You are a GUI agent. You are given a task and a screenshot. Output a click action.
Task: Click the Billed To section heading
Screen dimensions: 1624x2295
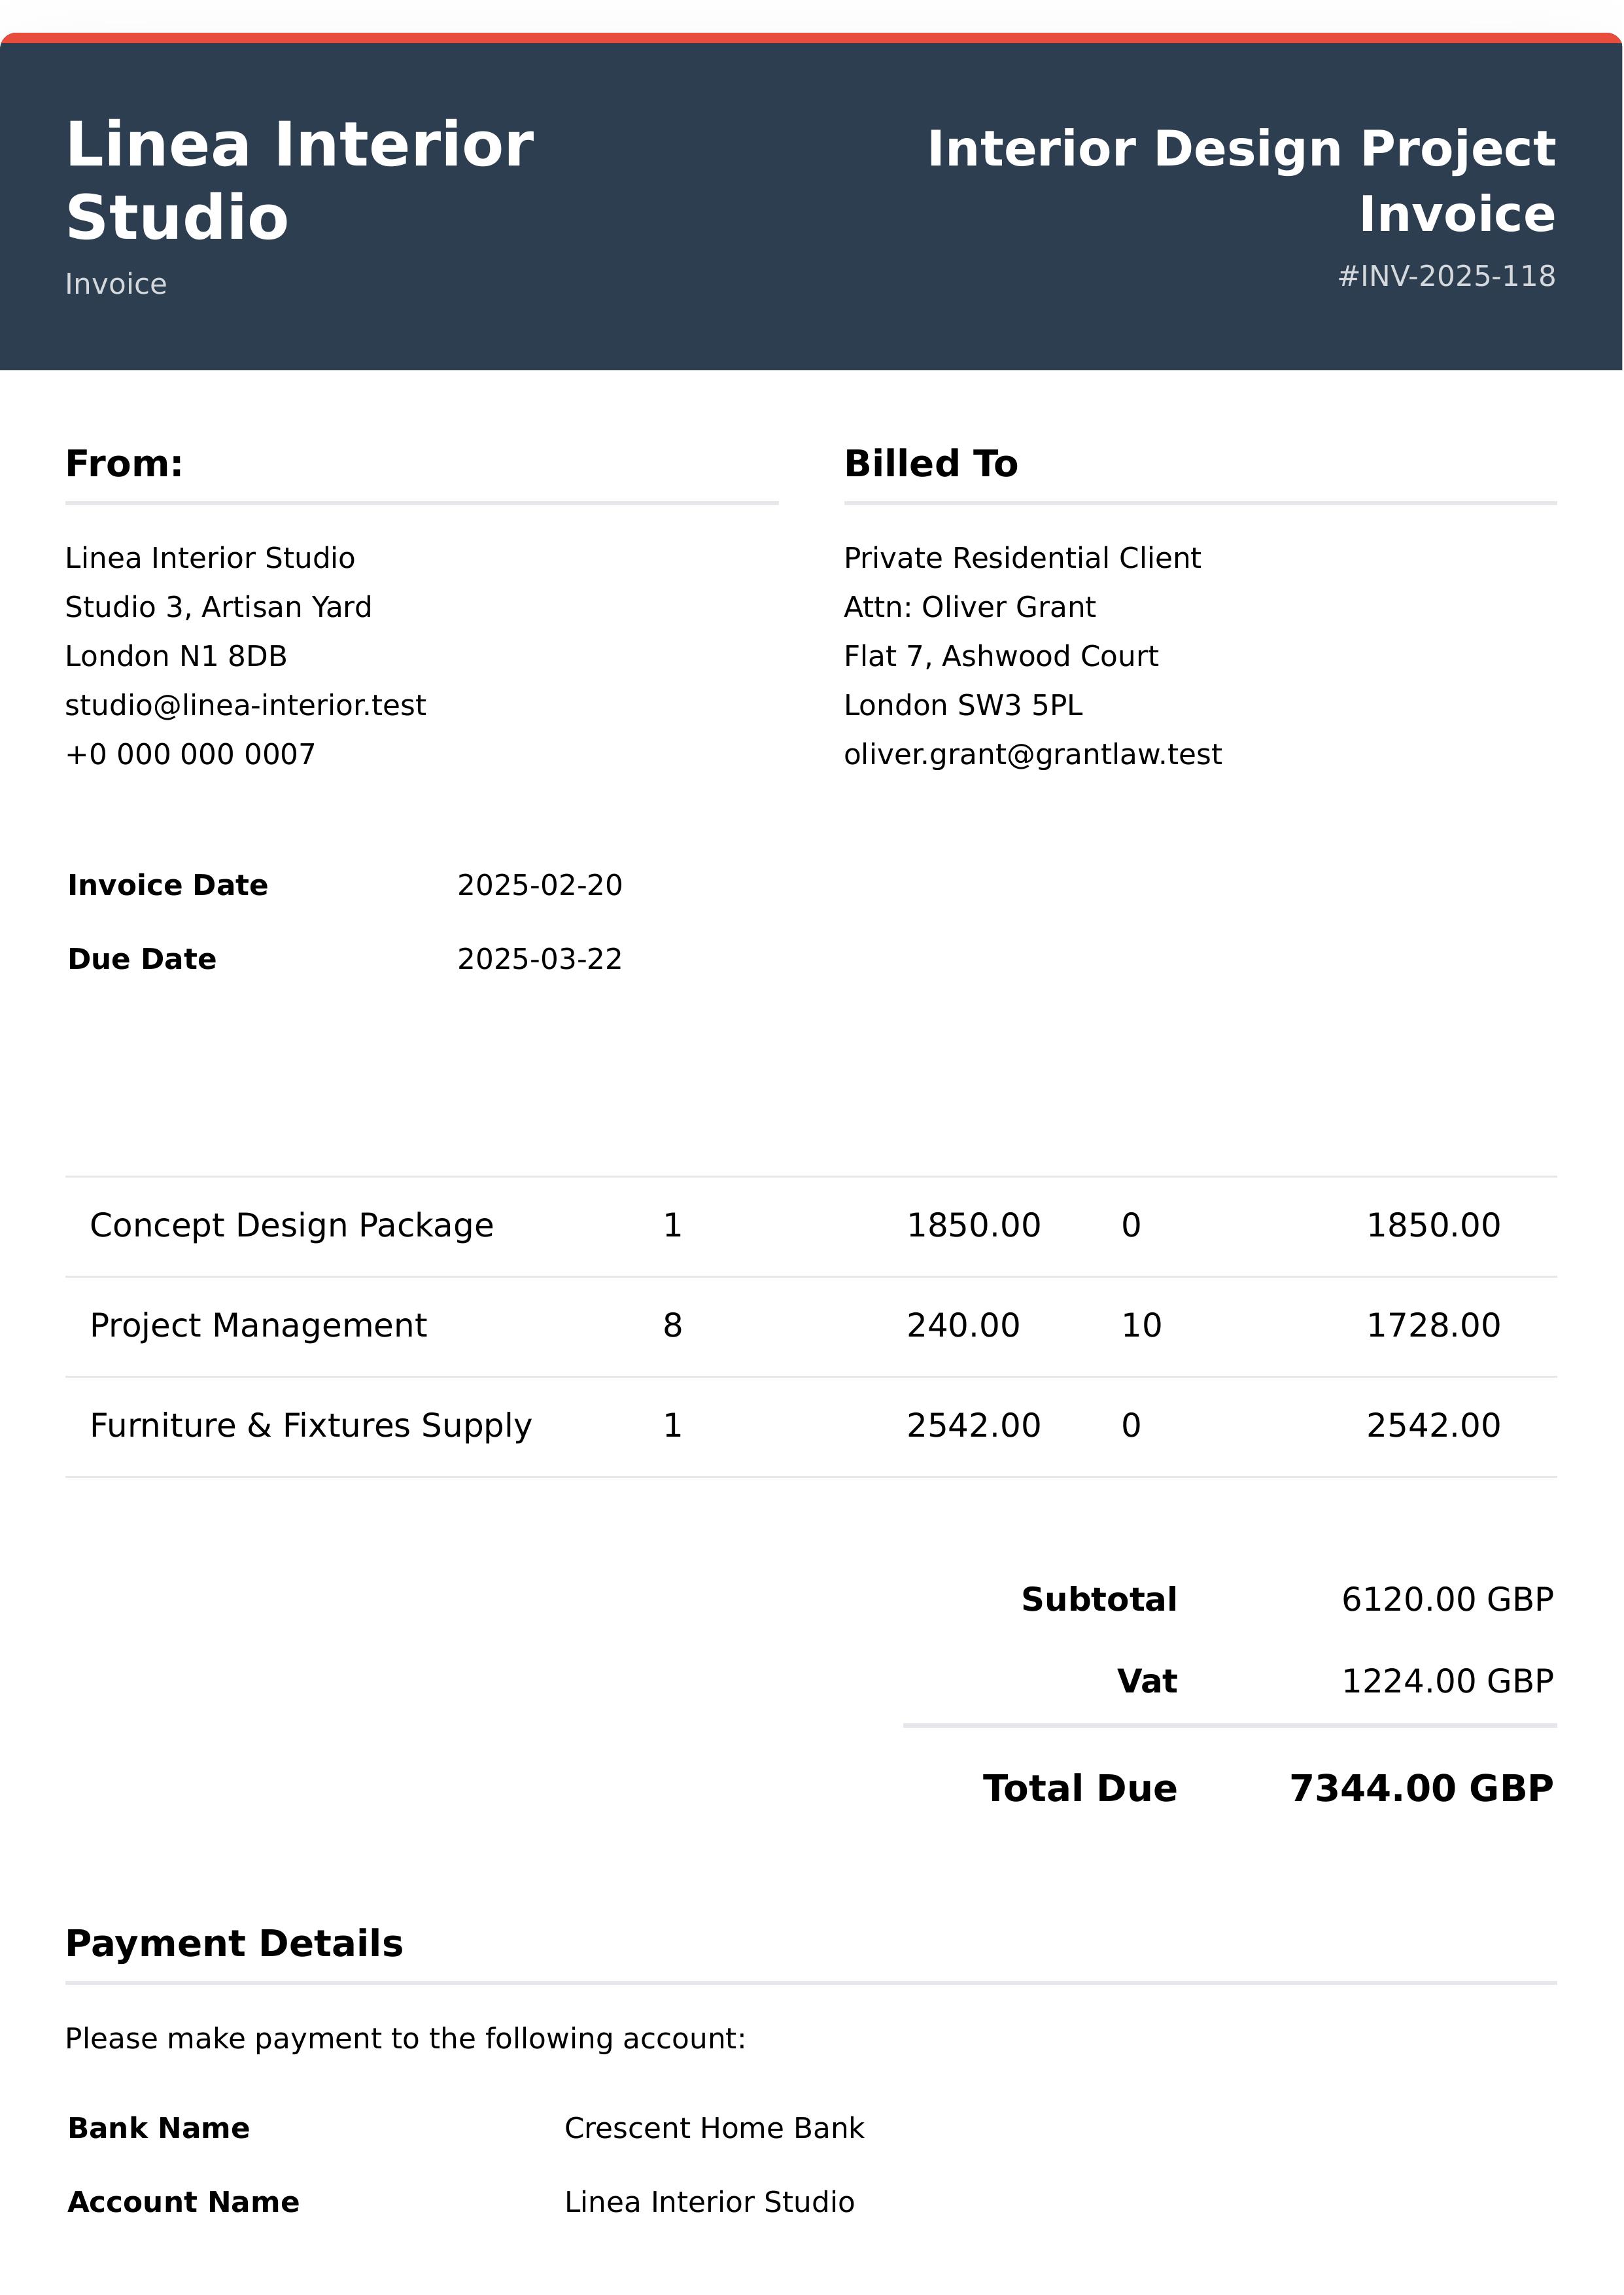pyautogui.click(x=930, y=464)
